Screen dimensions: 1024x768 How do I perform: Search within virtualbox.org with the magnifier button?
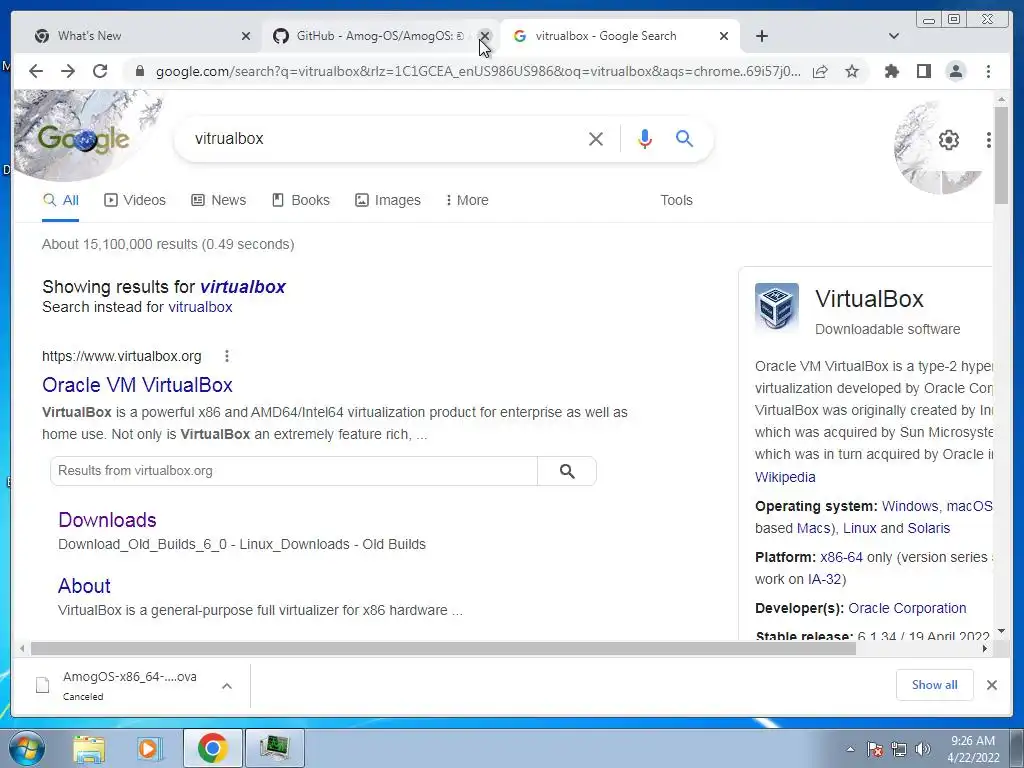coord(567,471)
